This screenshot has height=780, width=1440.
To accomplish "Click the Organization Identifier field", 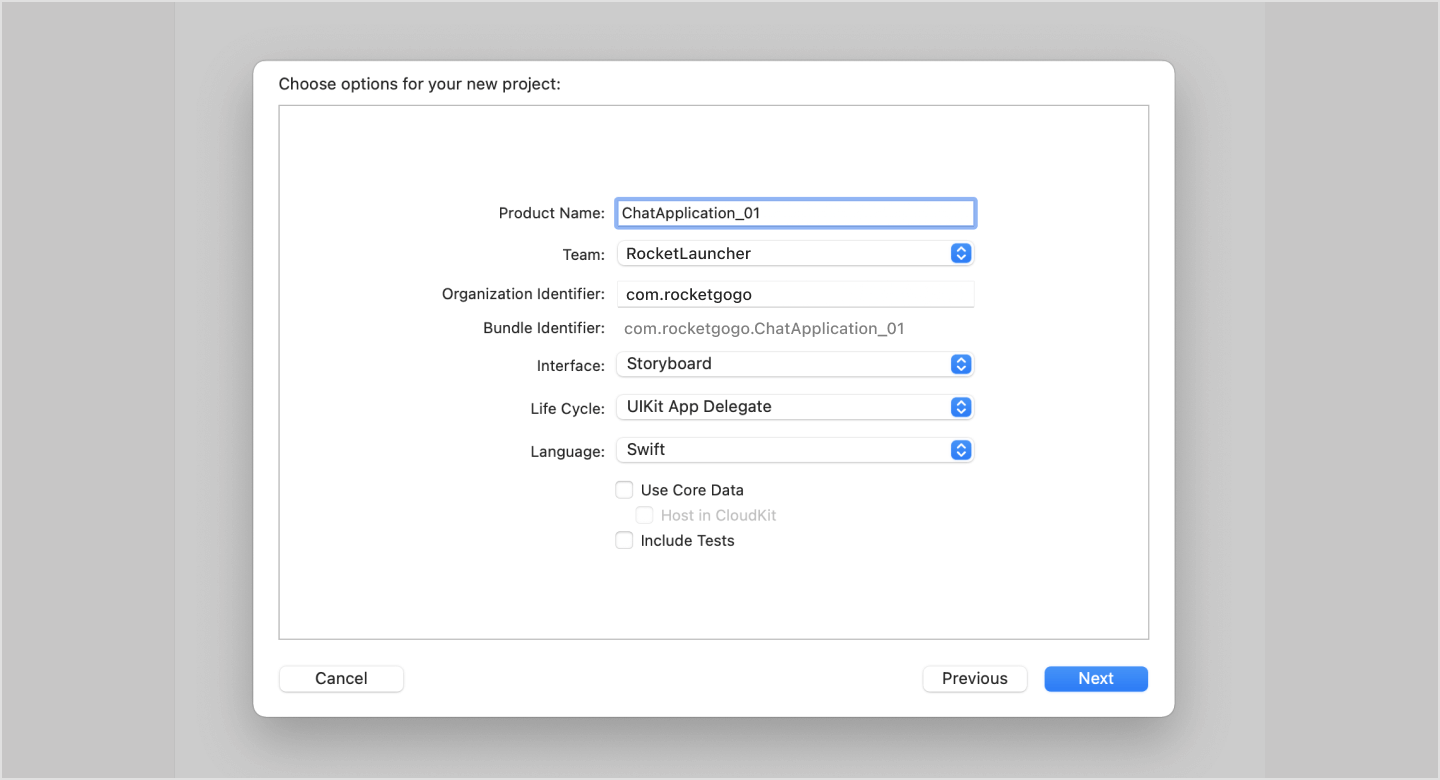I will [x=795, y=293].
